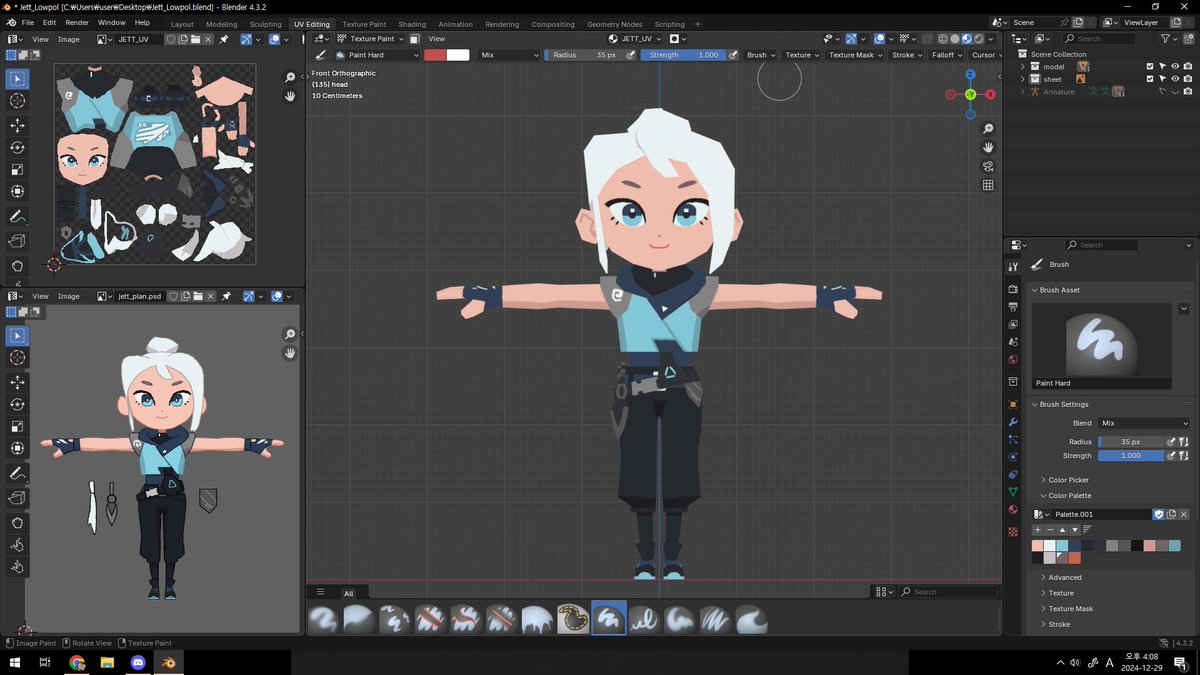
Task: Click the red foreground color swatch in header
Action: coord(435,55)
